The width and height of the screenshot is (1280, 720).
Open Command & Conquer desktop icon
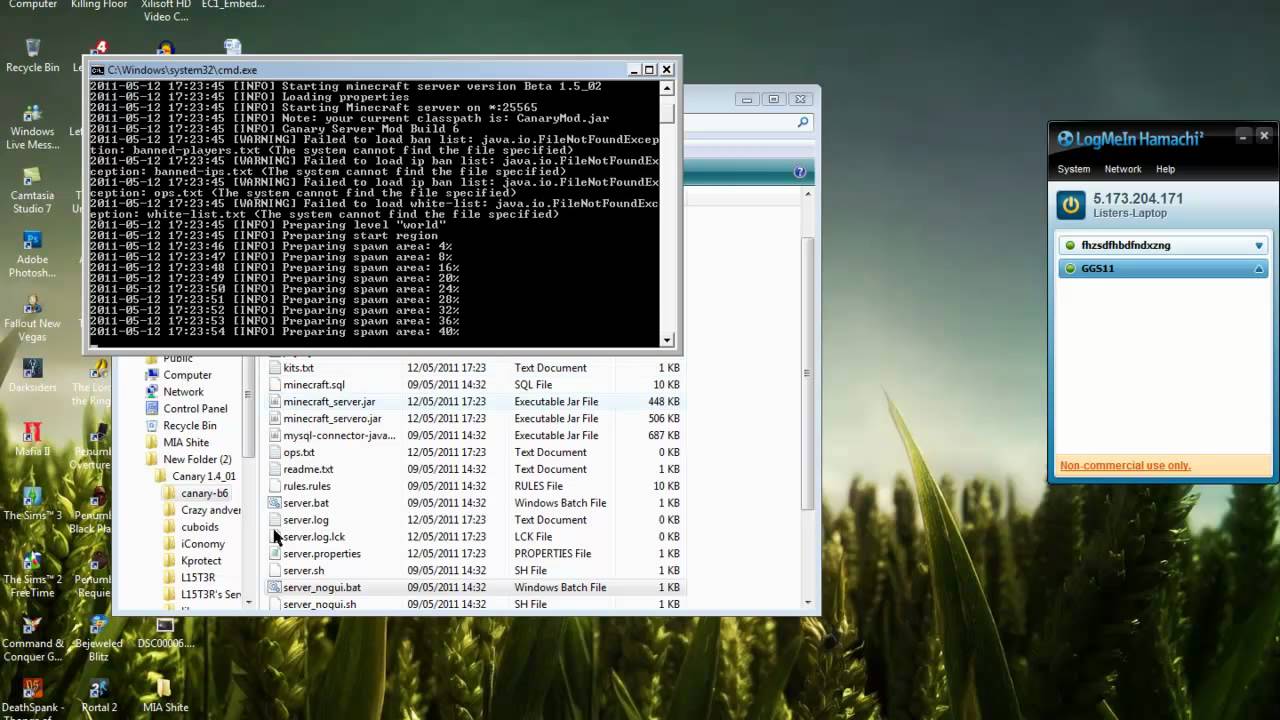click(32, 637)
